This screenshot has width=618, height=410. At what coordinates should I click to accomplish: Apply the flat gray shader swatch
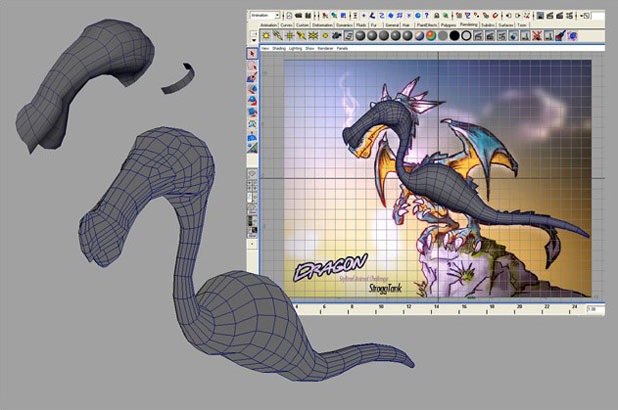[443, 36]
